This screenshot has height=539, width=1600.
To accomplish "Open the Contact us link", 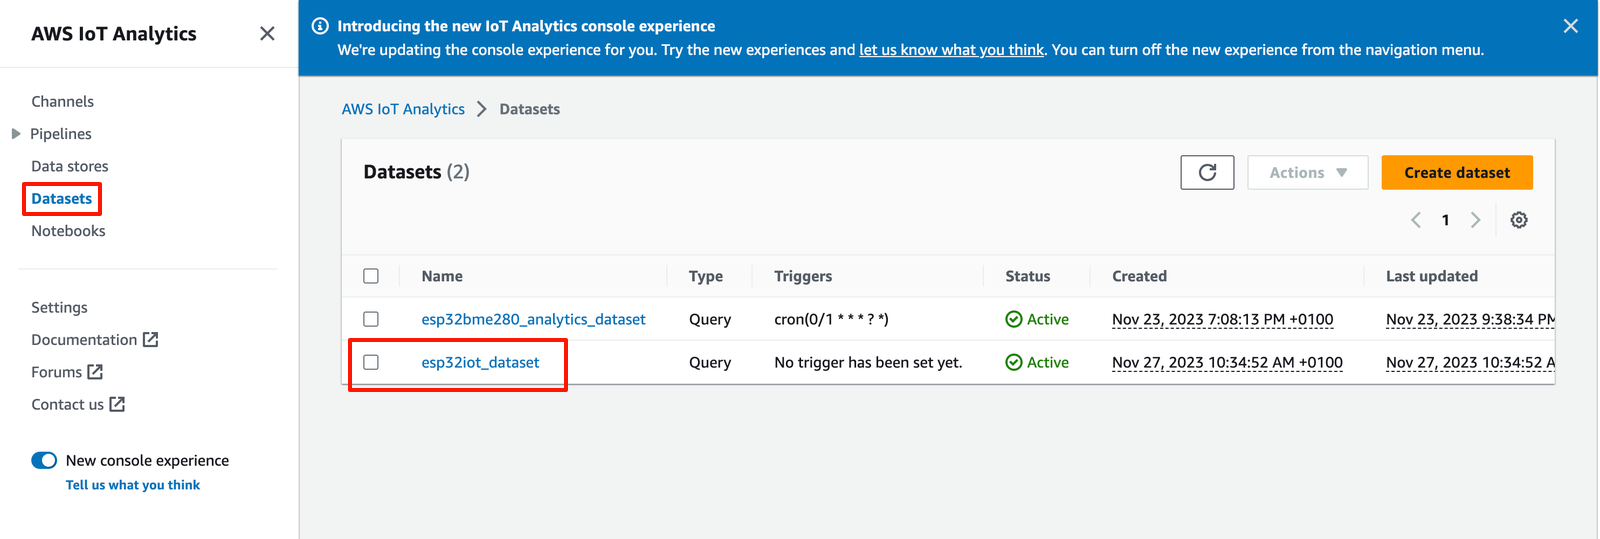I will click(67, 404).
